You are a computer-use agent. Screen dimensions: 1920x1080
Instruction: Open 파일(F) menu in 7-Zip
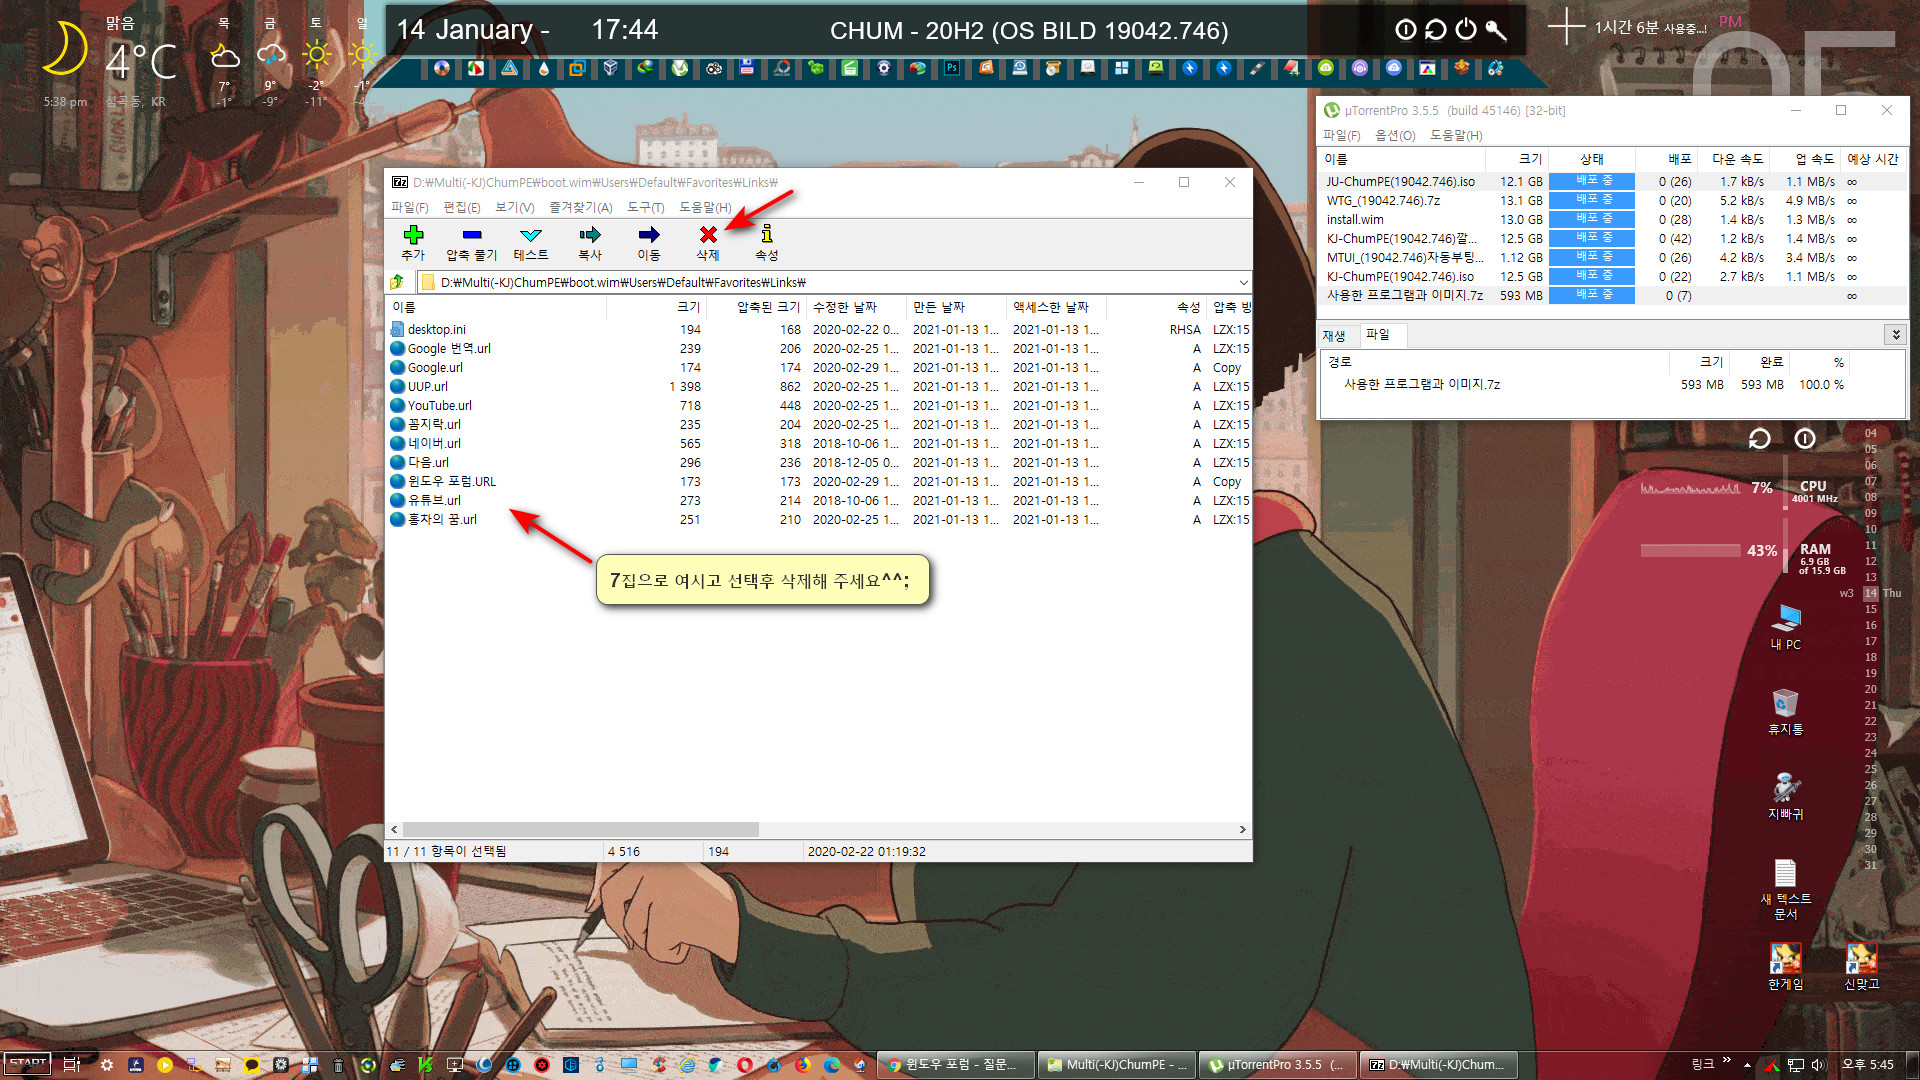tap(409, 207)
